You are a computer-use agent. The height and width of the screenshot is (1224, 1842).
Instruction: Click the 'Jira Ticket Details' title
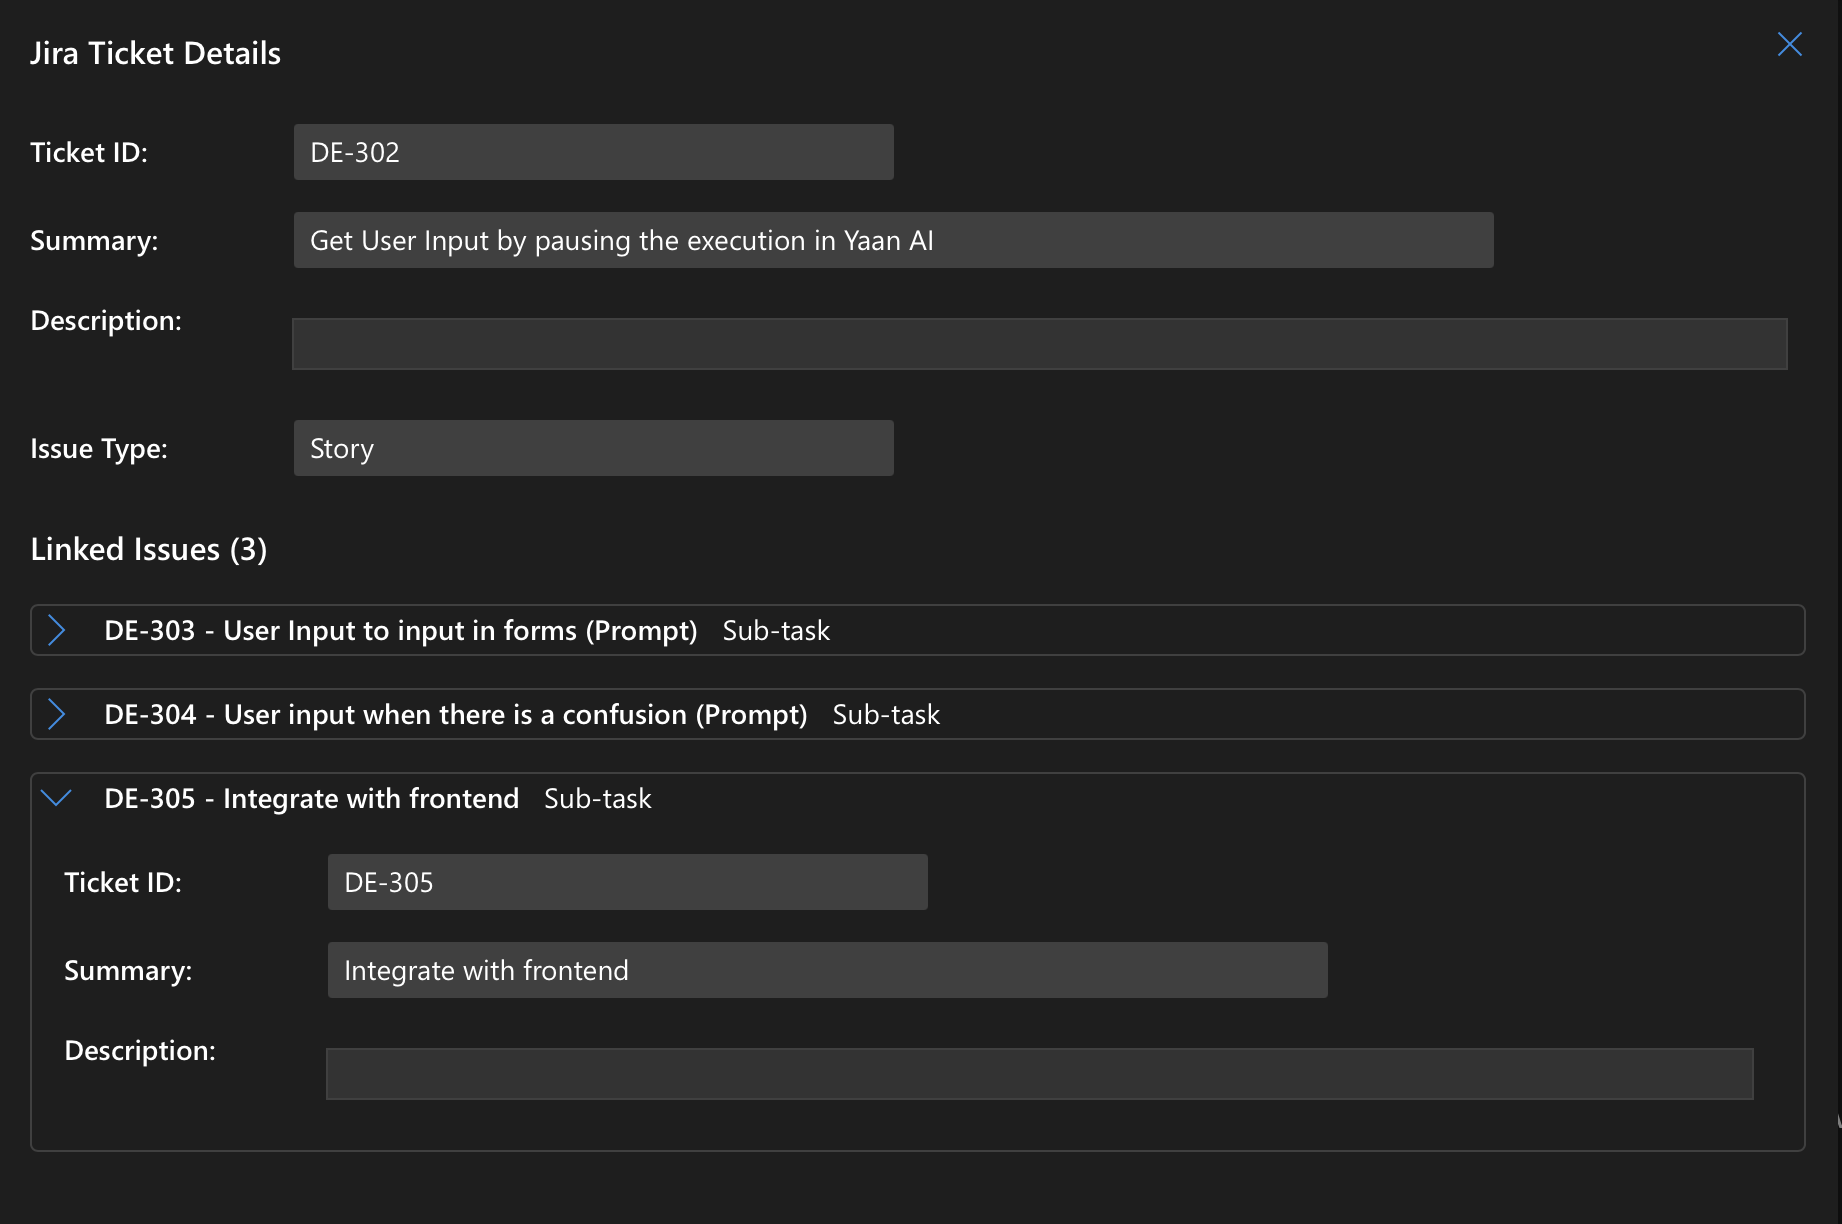[x=155, y=53]
